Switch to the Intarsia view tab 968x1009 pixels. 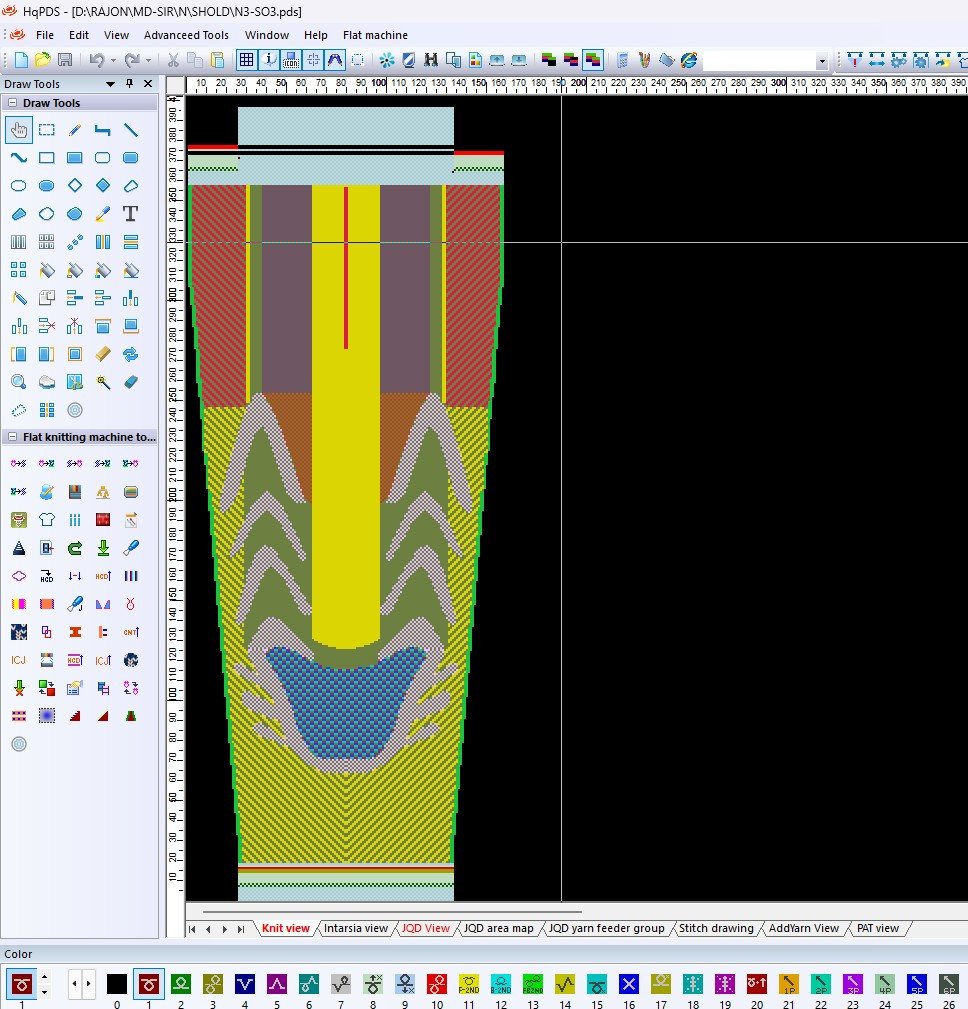pyautogui.click(x=355, y=929)
